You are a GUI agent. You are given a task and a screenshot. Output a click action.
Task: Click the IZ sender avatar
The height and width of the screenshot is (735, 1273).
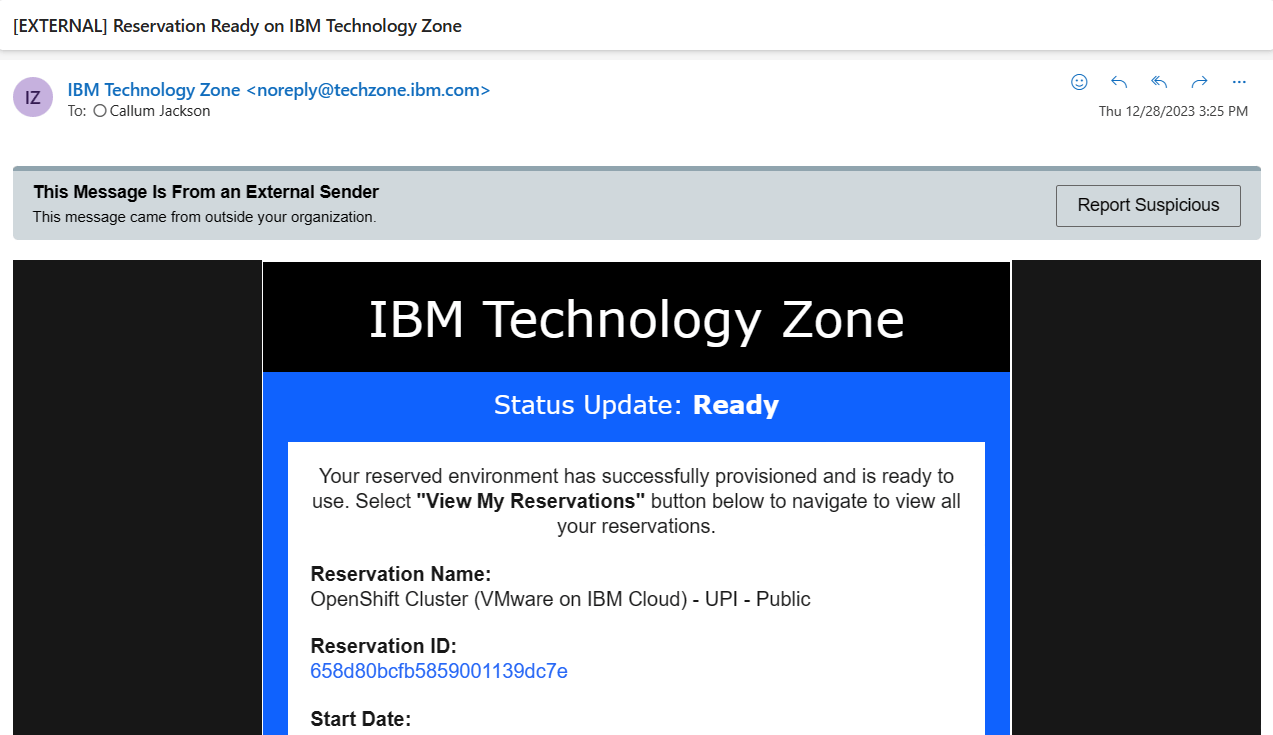pos(32,96)
